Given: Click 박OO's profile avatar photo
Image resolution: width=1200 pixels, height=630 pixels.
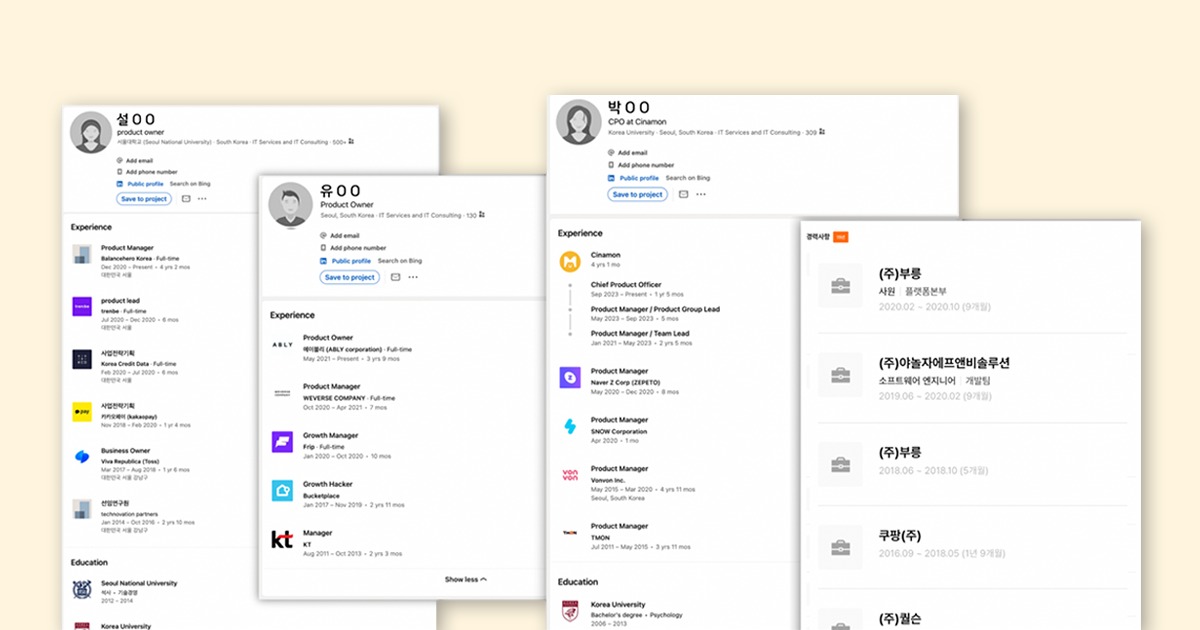Looking at the screenshot, I should [578, 121].
